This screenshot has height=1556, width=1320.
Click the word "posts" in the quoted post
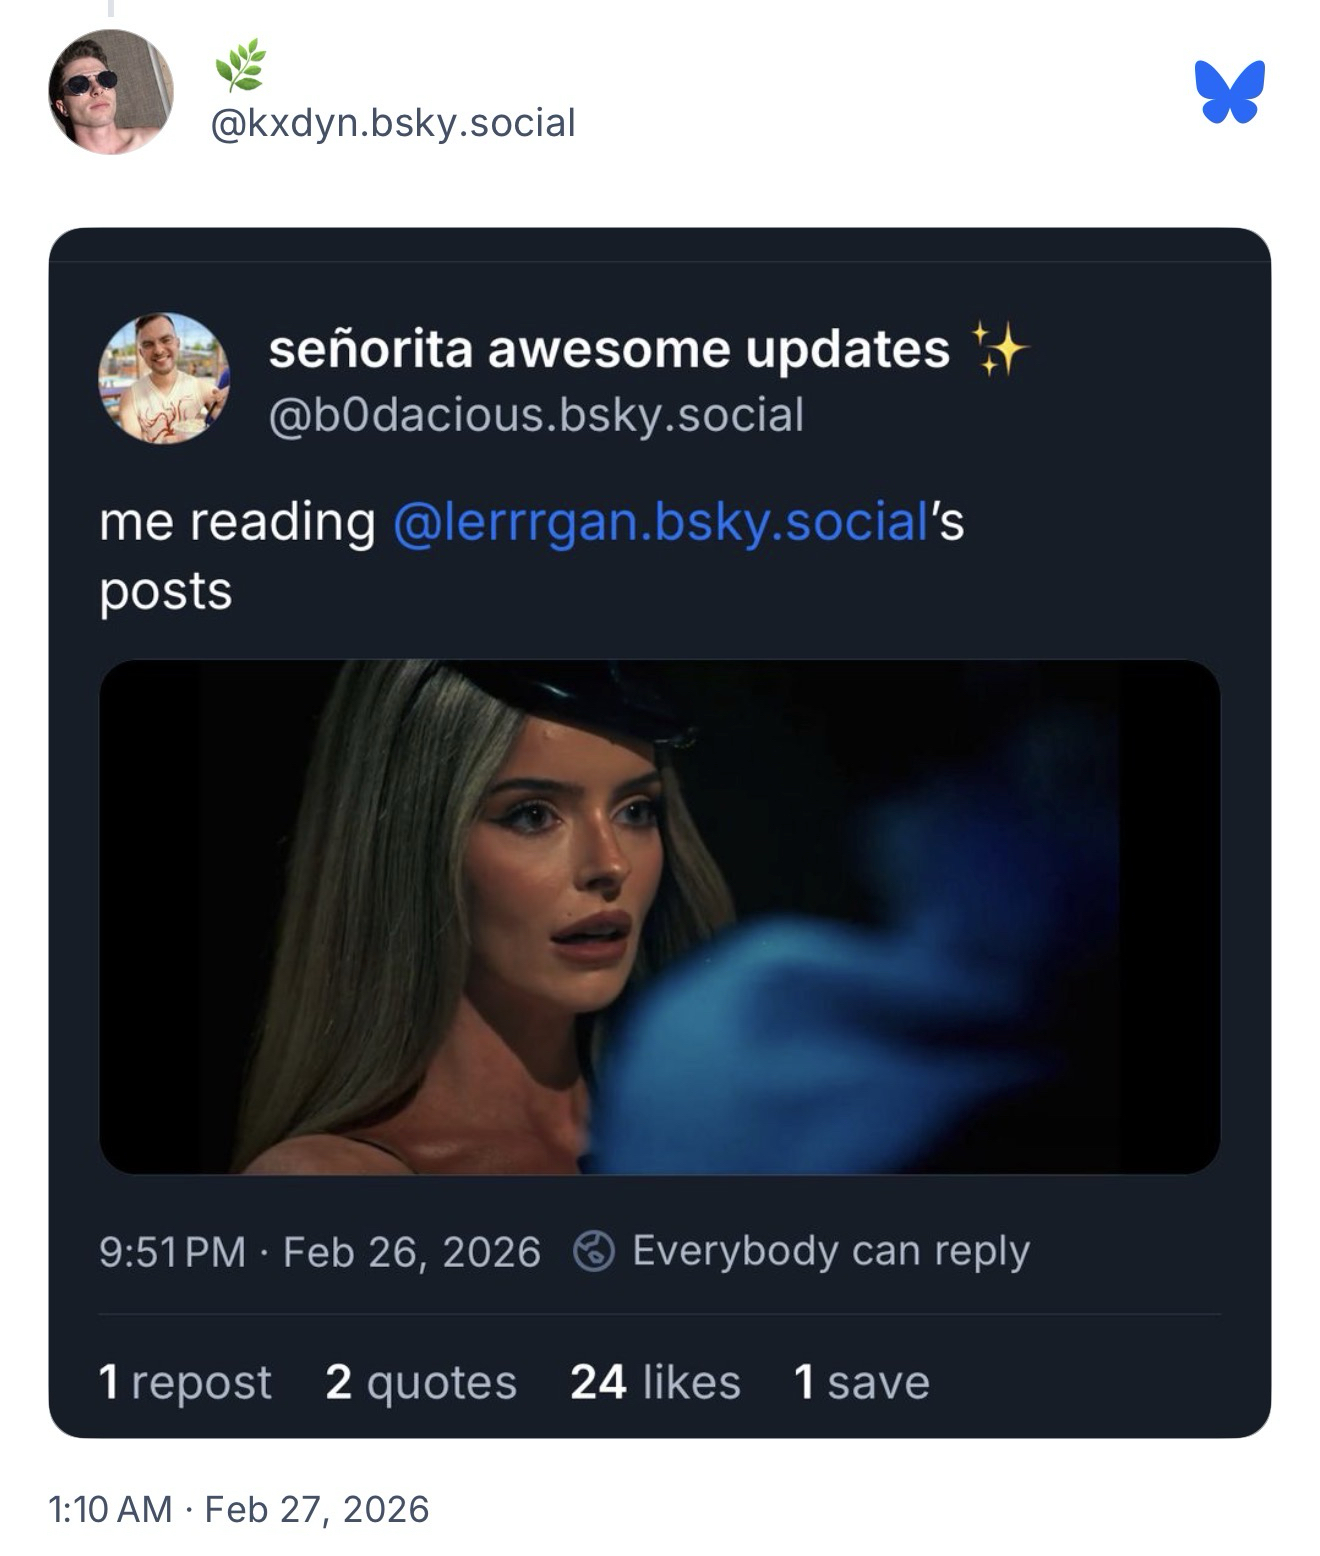pyautogui.click(x=166, y=591)
